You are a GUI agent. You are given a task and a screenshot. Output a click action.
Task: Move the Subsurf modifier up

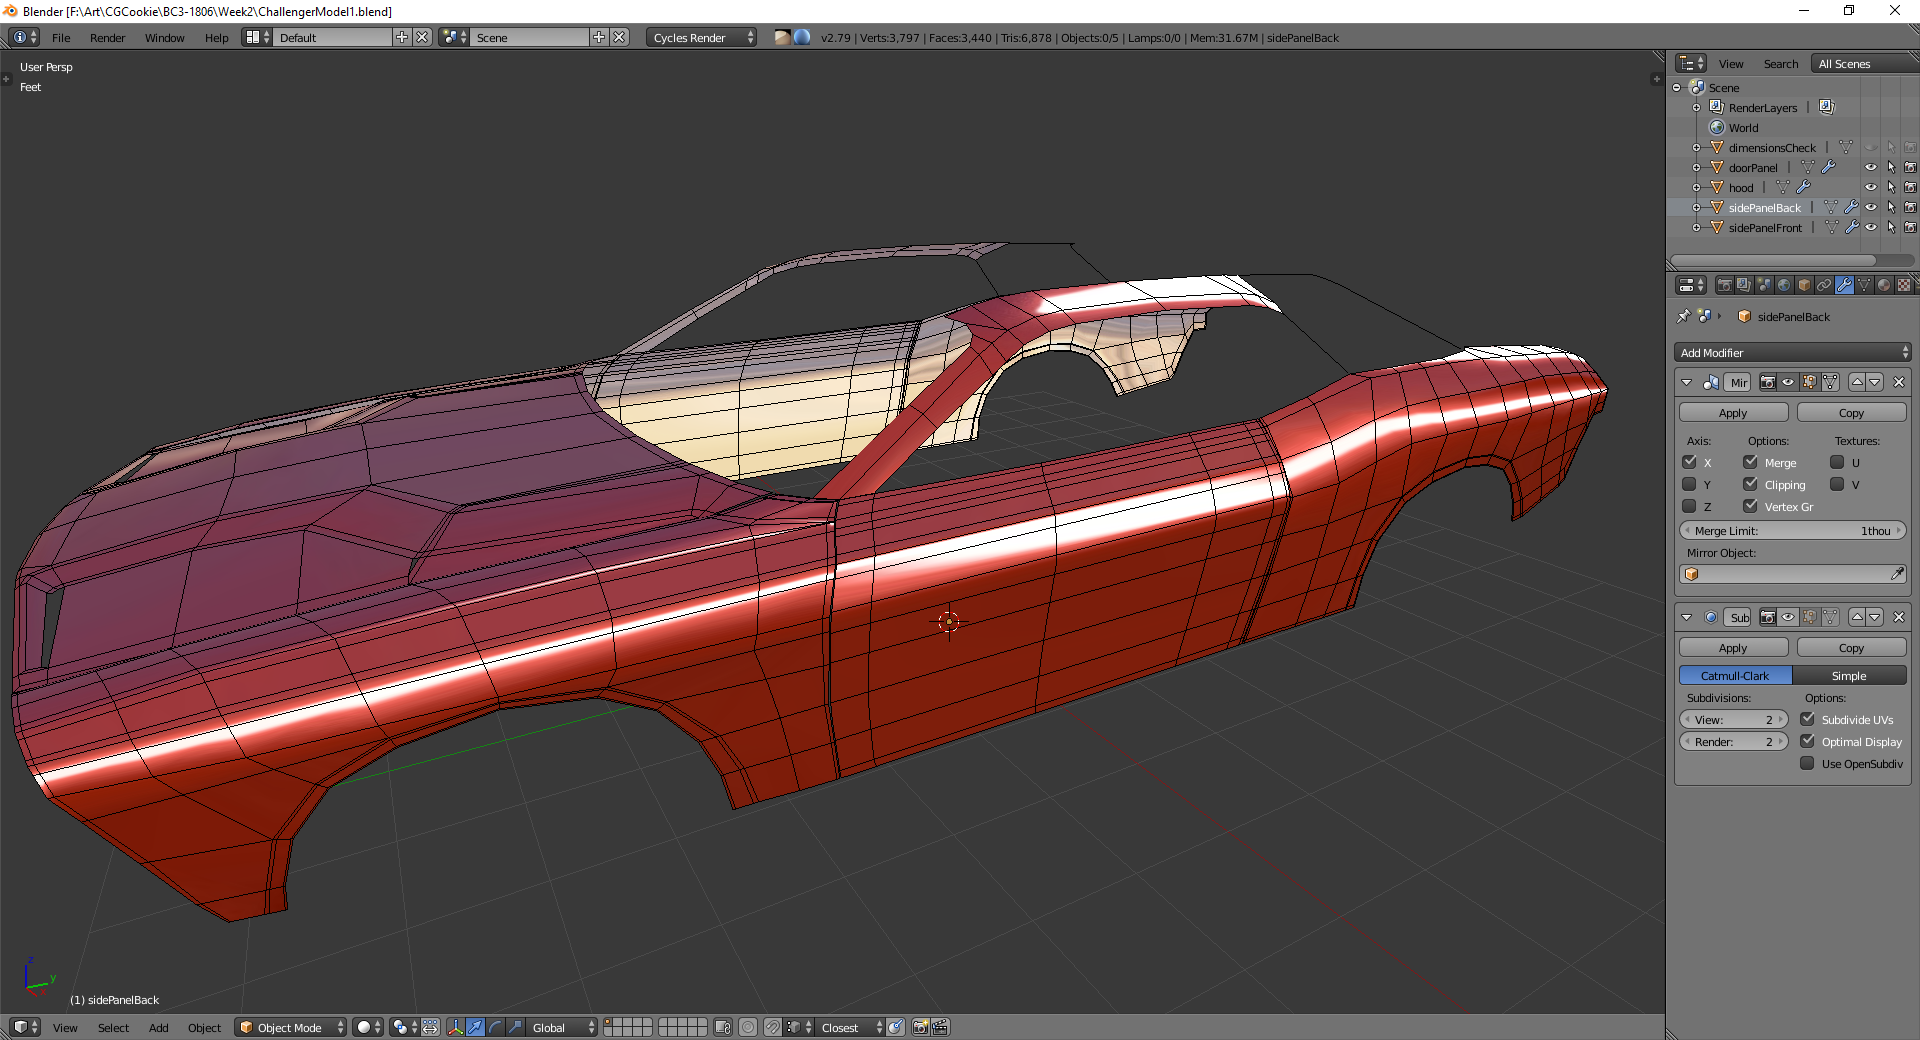point(1857,617)
